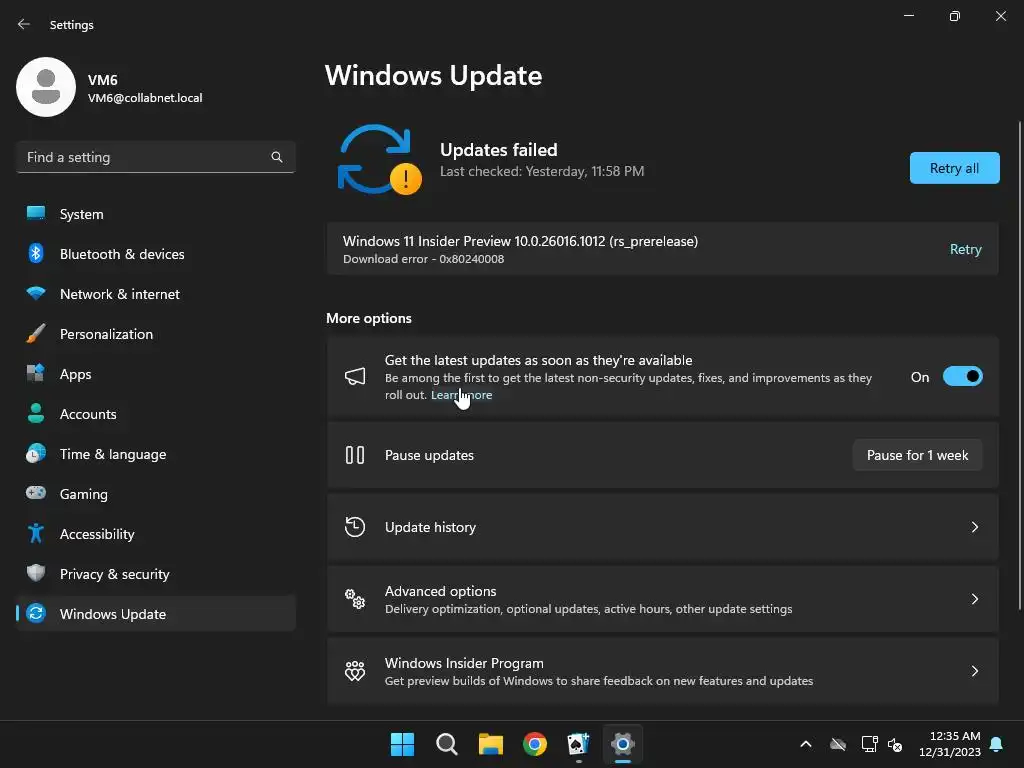Image resolution: width=1024 pixels, height=768 pixels.
Task: Click the Windows Insider Program label
Action: tap(464, 663)
